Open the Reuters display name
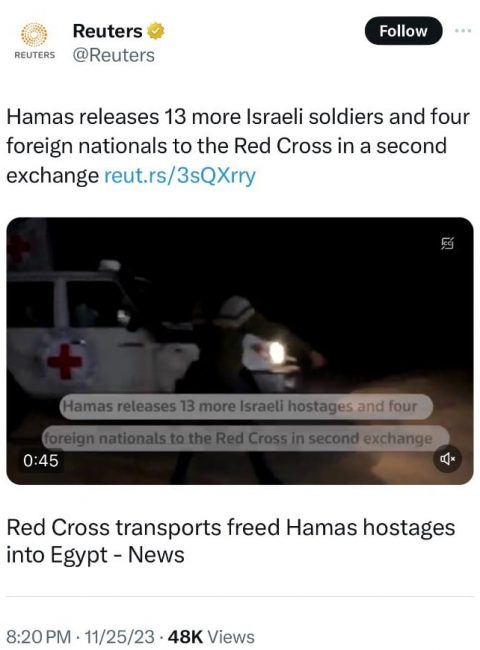 (107, 31)
